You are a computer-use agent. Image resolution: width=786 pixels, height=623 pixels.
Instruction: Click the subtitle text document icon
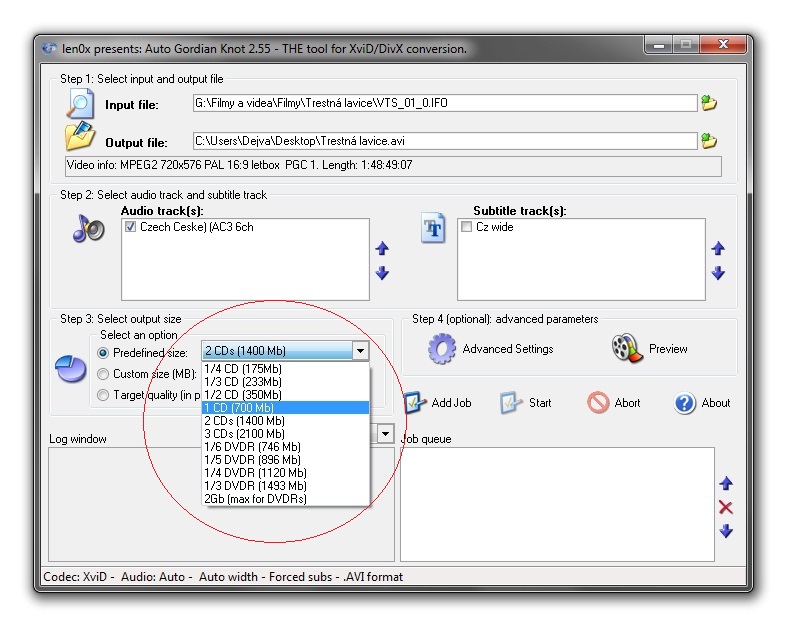(x=433, y=228)
